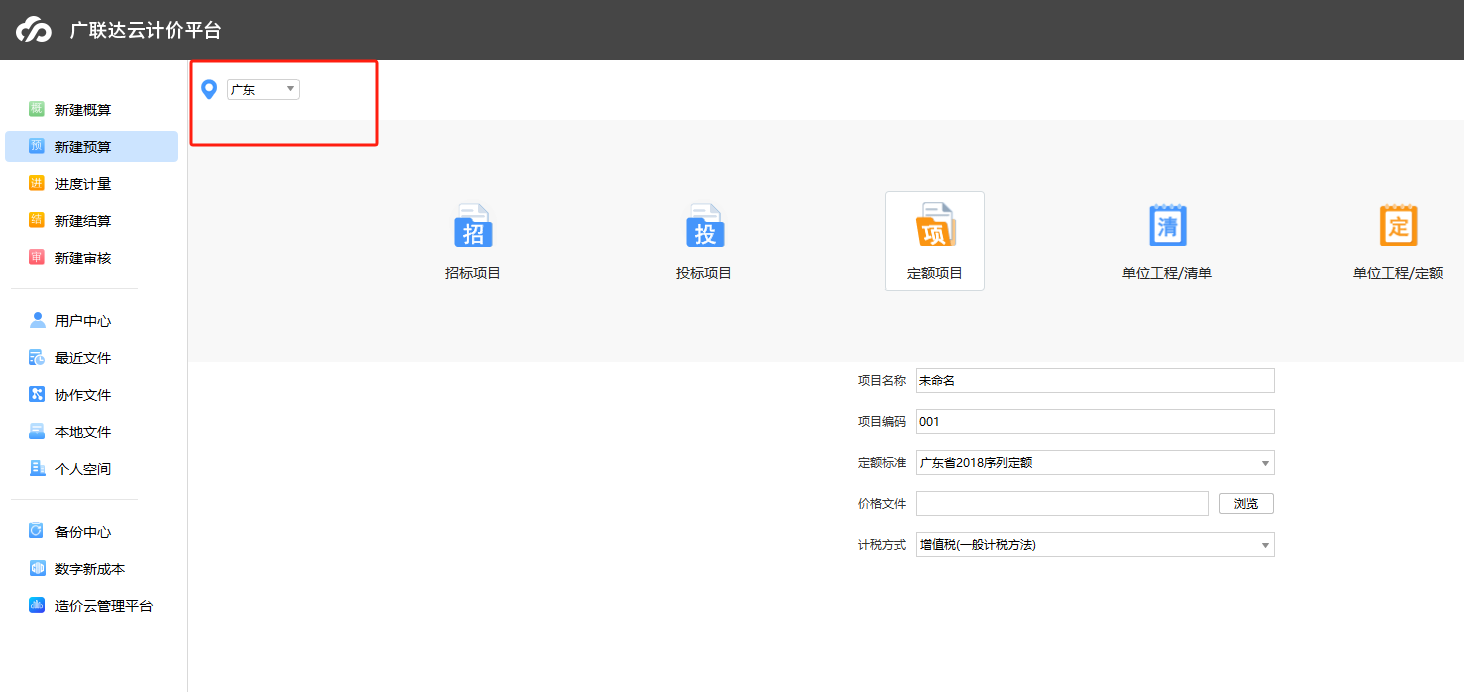
Task: Open the 计税方式 dropdown
Action: click(x=1095, y=545)
